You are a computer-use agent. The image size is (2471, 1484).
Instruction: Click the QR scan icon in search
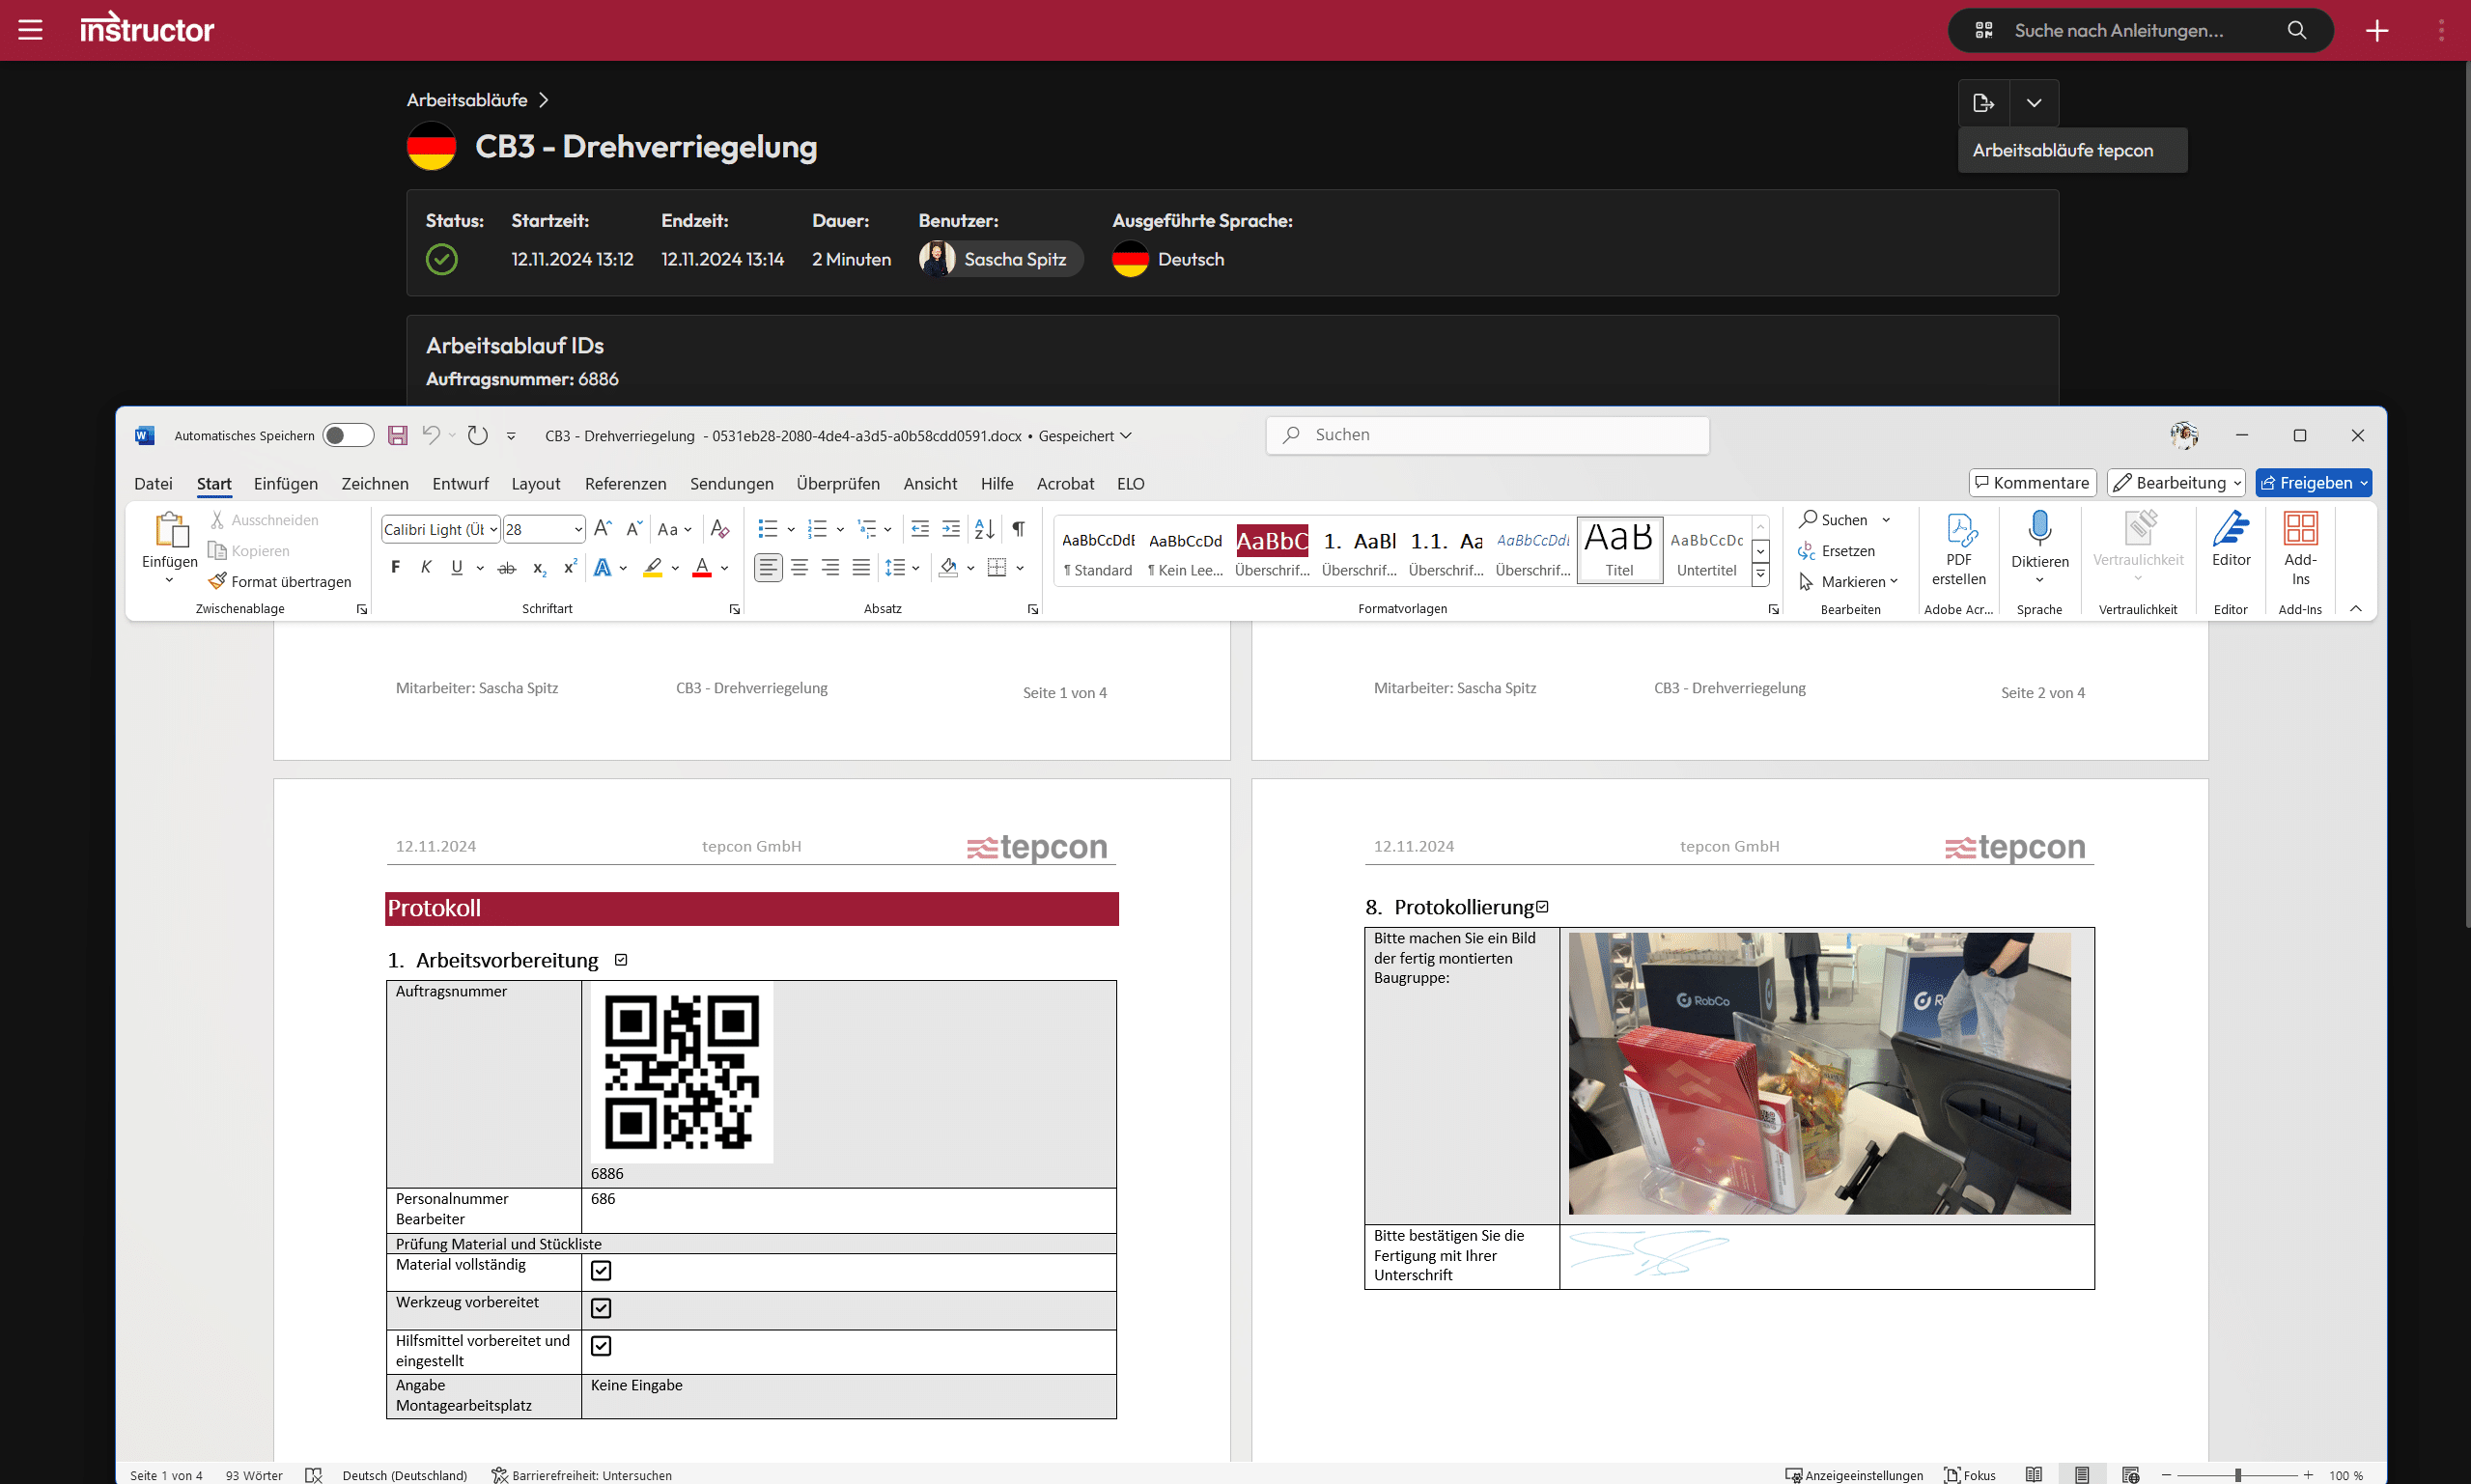coord(1984,30)
